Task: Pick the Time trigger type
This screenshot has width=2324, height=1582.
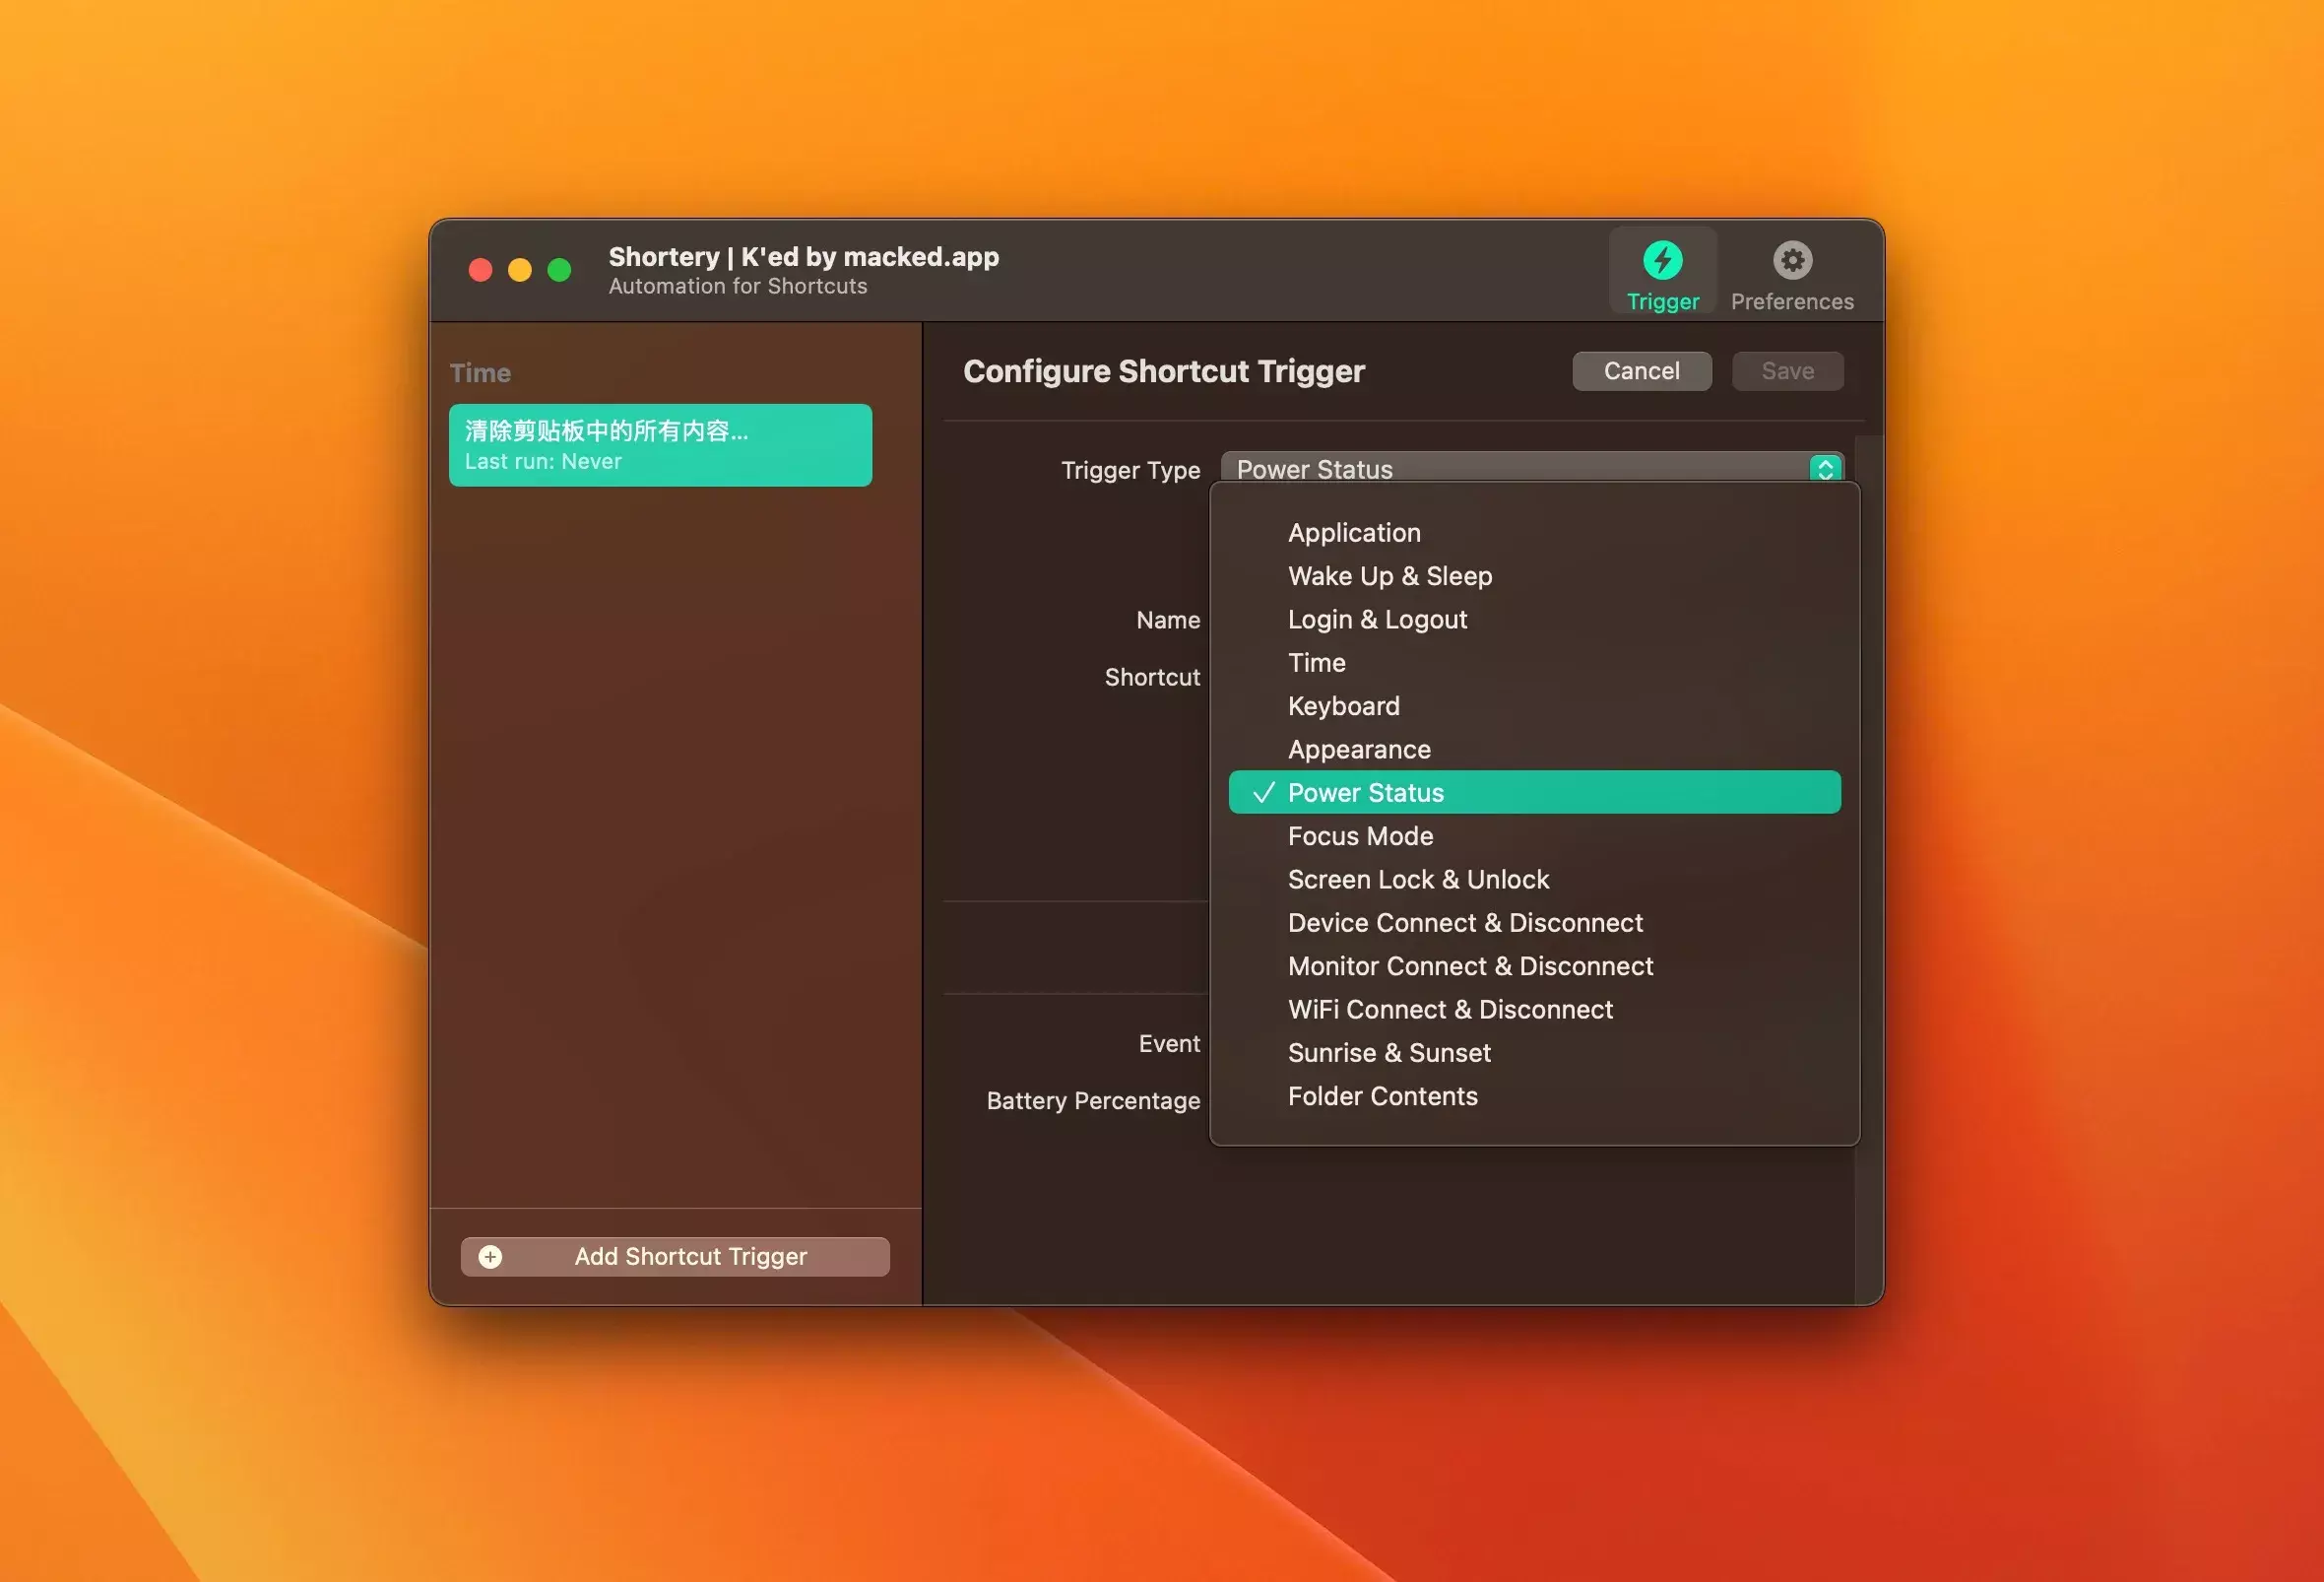Action: 1316,662
